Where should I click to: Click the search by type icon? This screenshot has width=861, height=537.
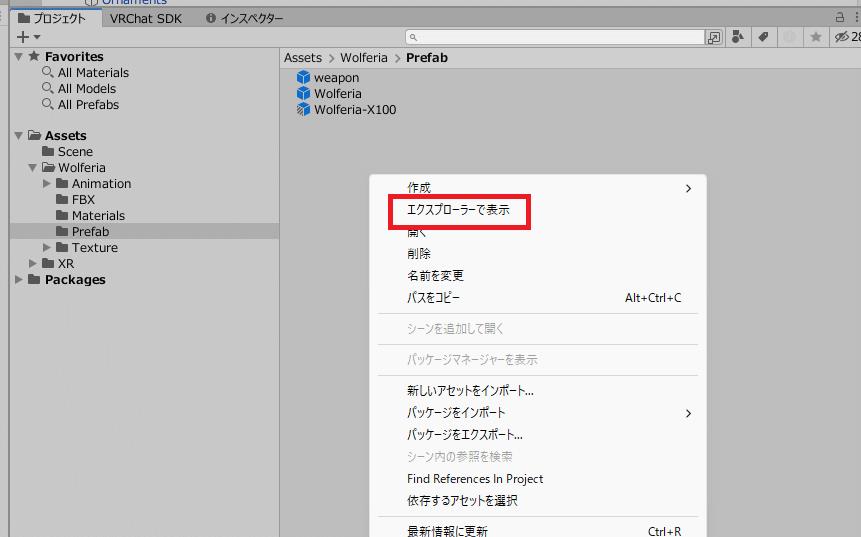(738, 37)
